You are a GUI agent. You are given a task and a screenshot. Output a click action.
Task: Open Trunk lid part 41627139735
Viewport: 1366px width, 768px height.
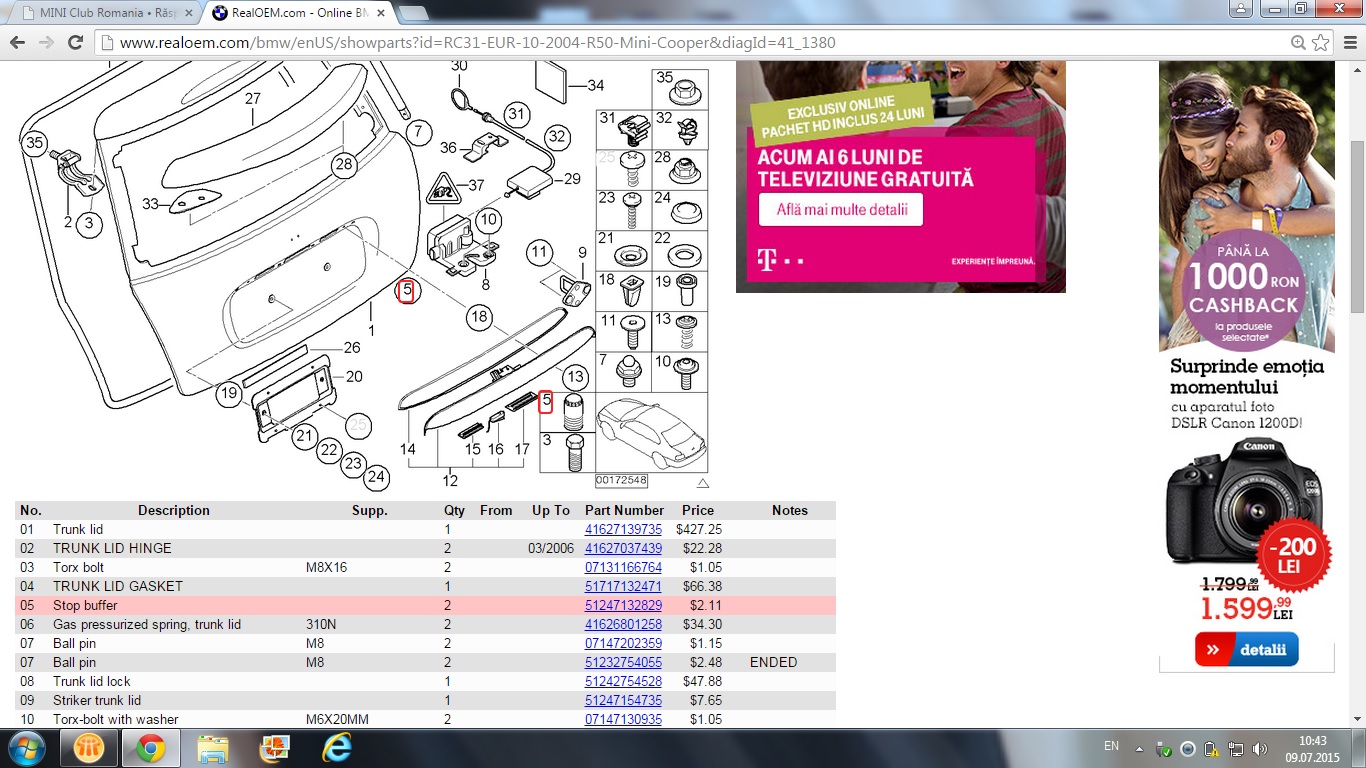point(623,529)
